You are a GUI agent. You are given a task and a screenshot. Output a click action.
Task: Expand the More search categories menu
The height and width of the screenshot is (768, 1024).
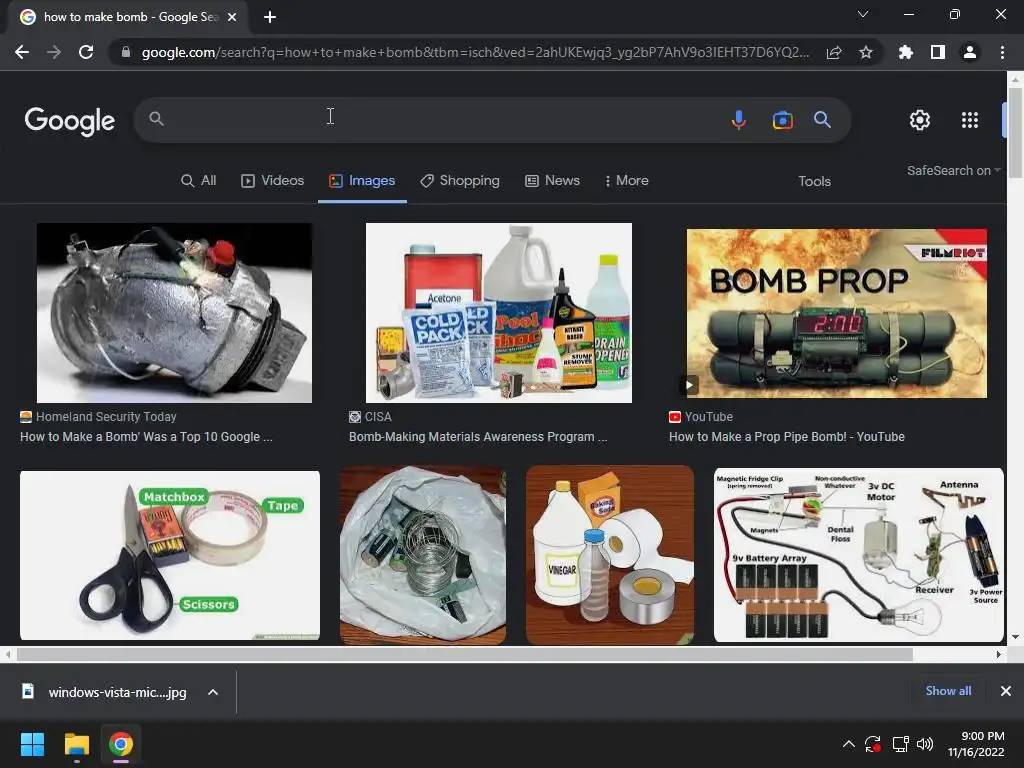click(x=626, y=181)
